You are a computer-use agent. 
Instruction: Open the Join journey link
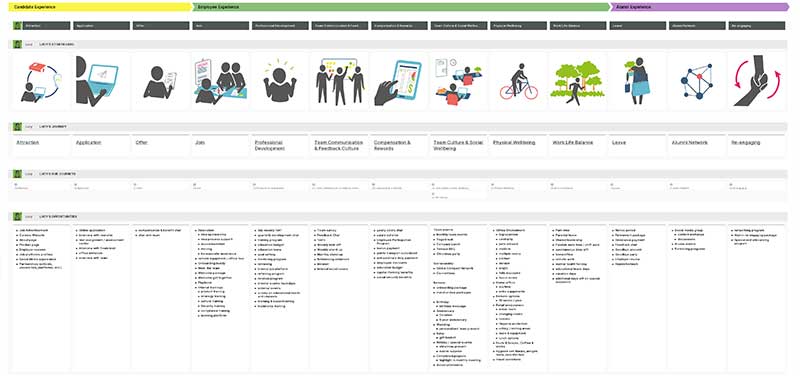(x=200, y=143)
